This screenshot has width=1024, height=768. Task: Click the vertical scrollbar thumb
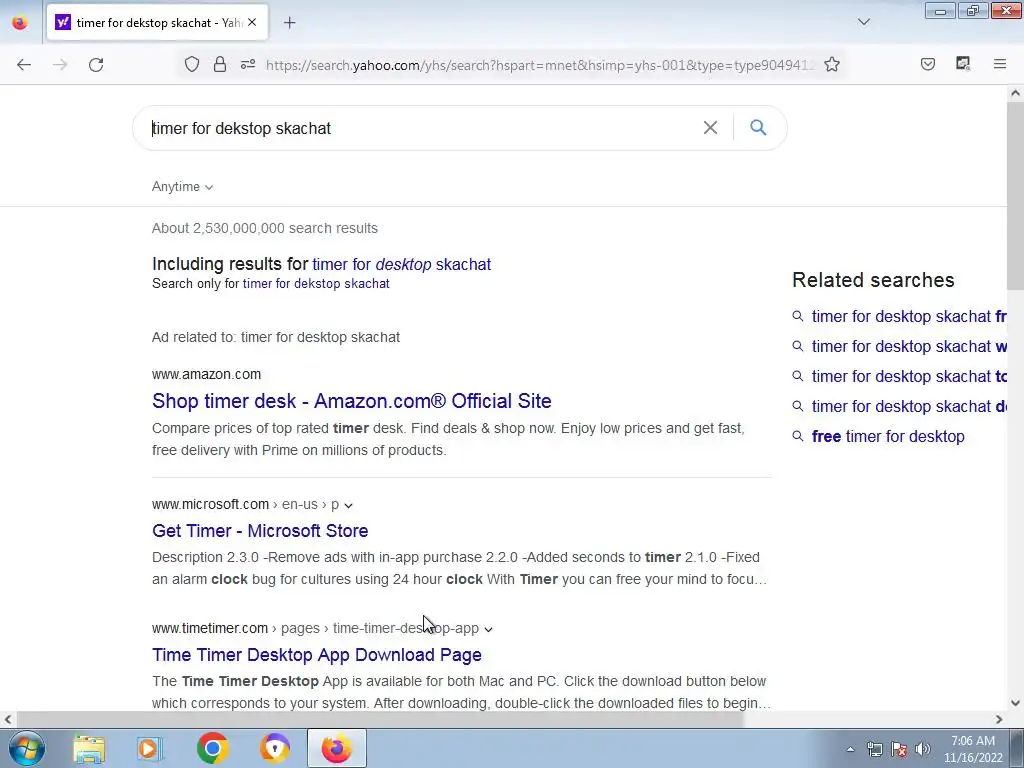(1016, 195)
